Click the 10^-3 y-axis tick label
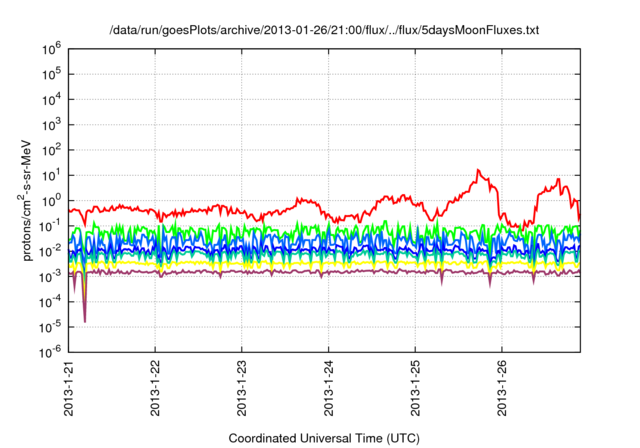The width and height of the screenshot is (640, 448). (x=50, y=277)
